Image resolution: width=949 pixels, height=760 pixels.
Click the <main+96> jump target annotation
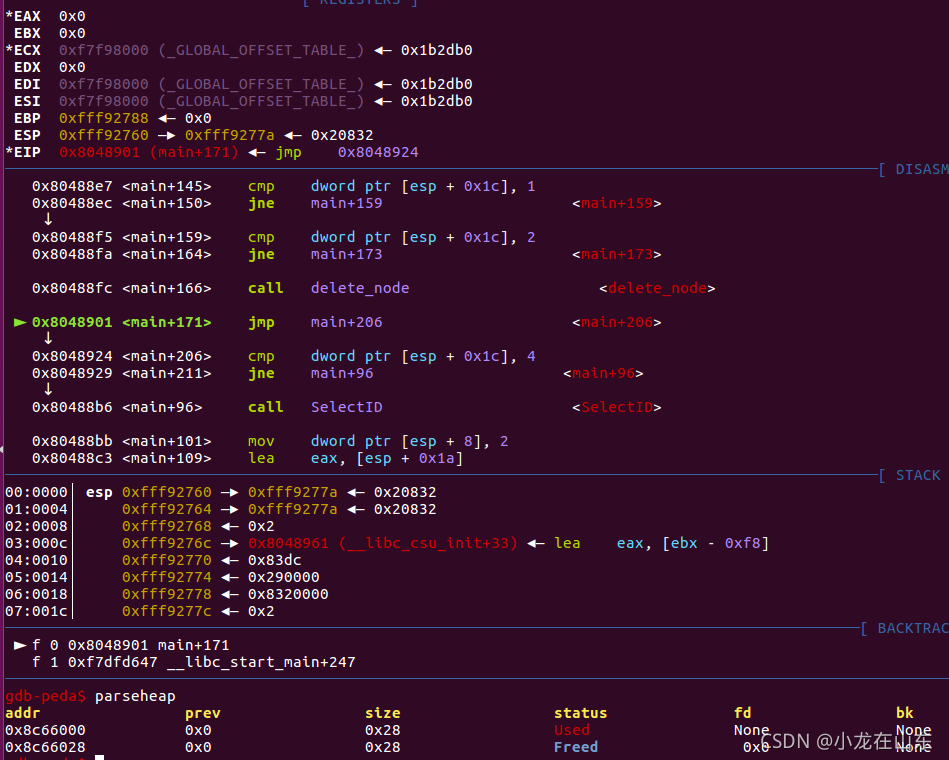[603, 373]
